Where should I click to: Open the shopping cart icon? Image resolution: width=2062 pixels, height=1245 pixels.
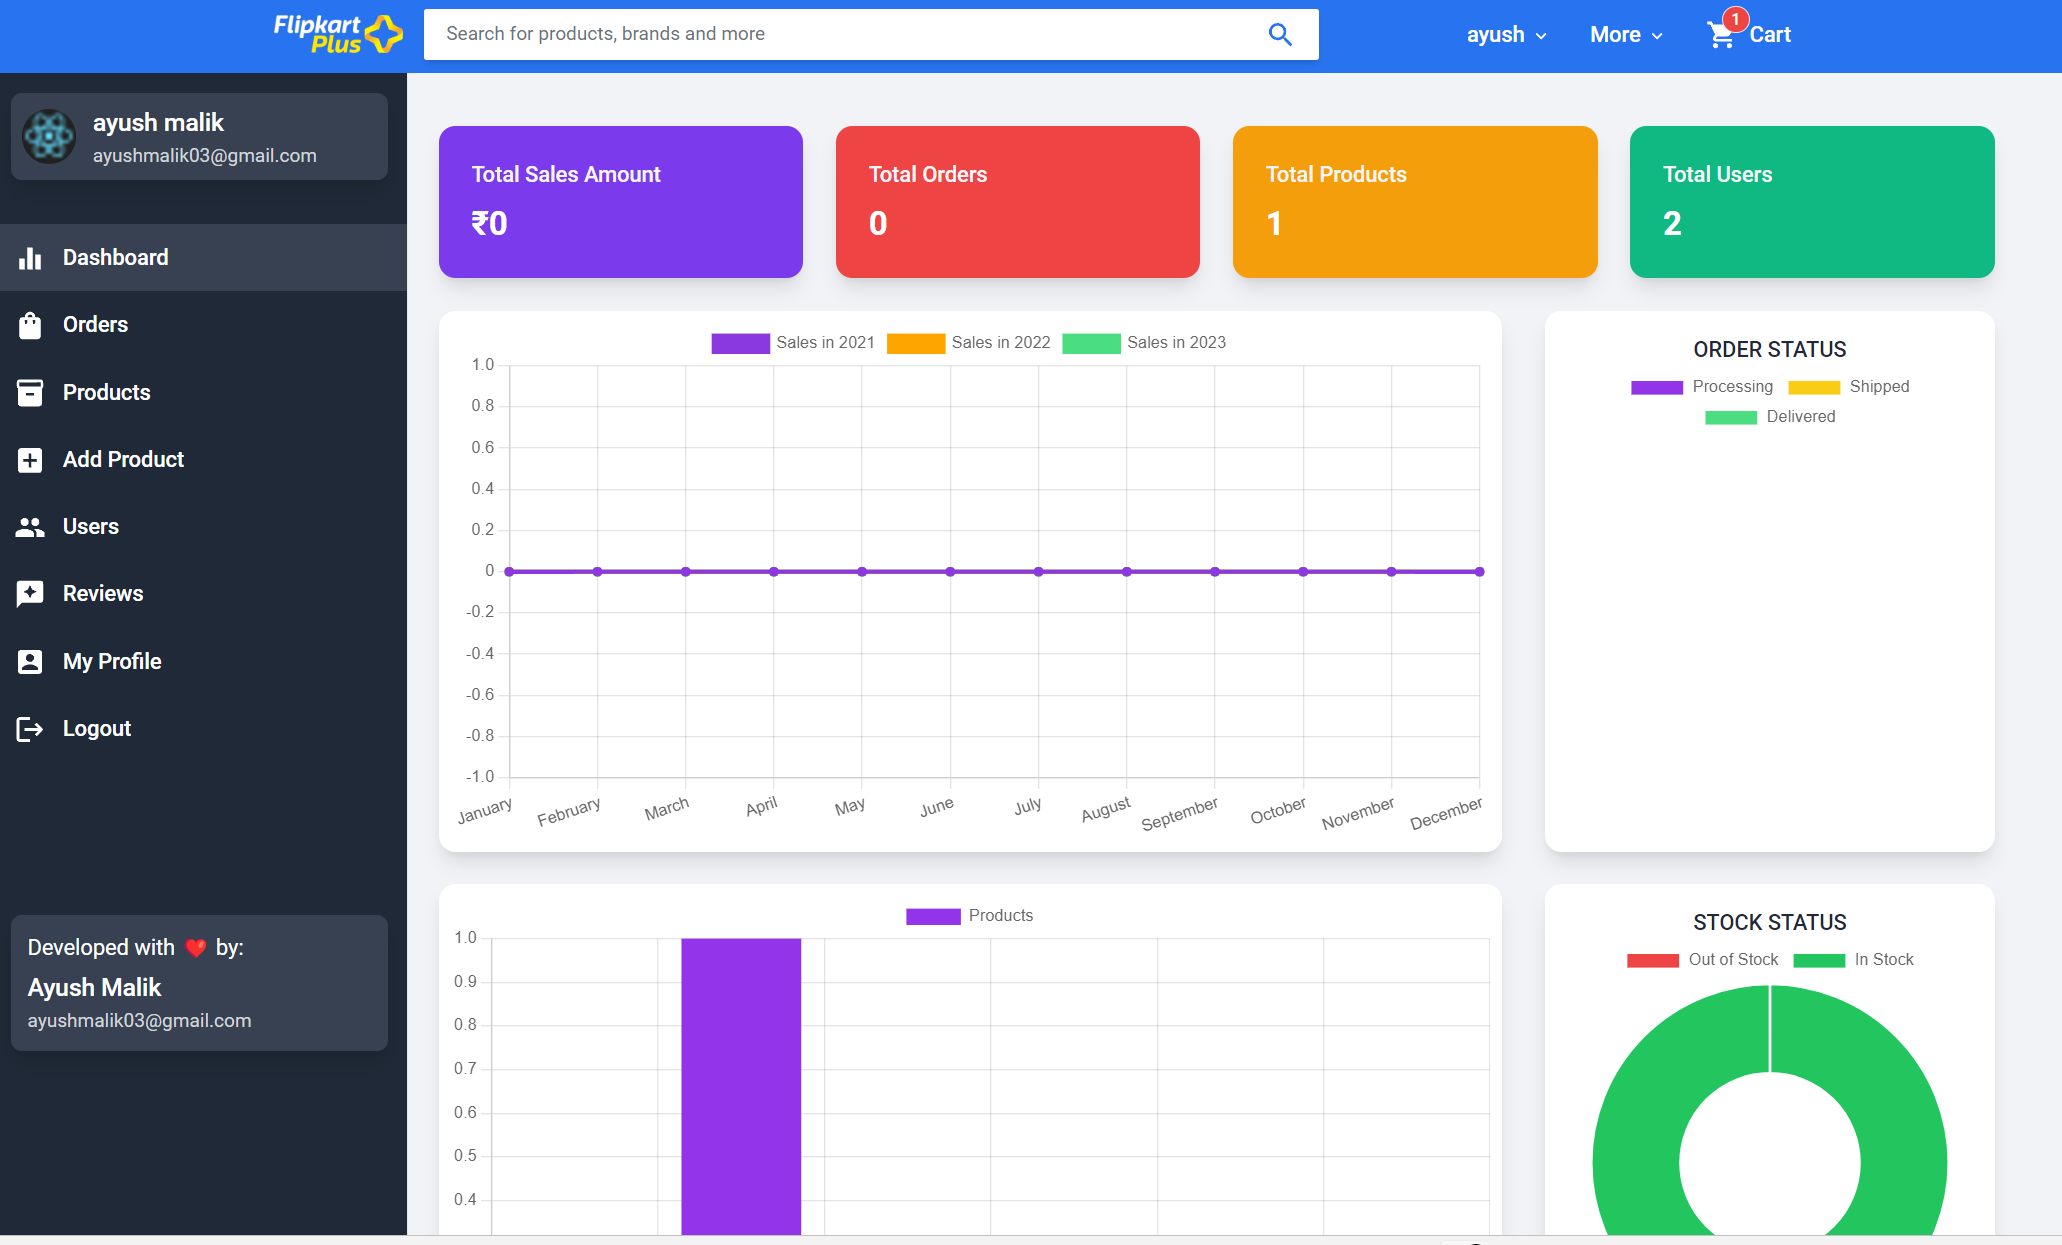pos(1721,35)
